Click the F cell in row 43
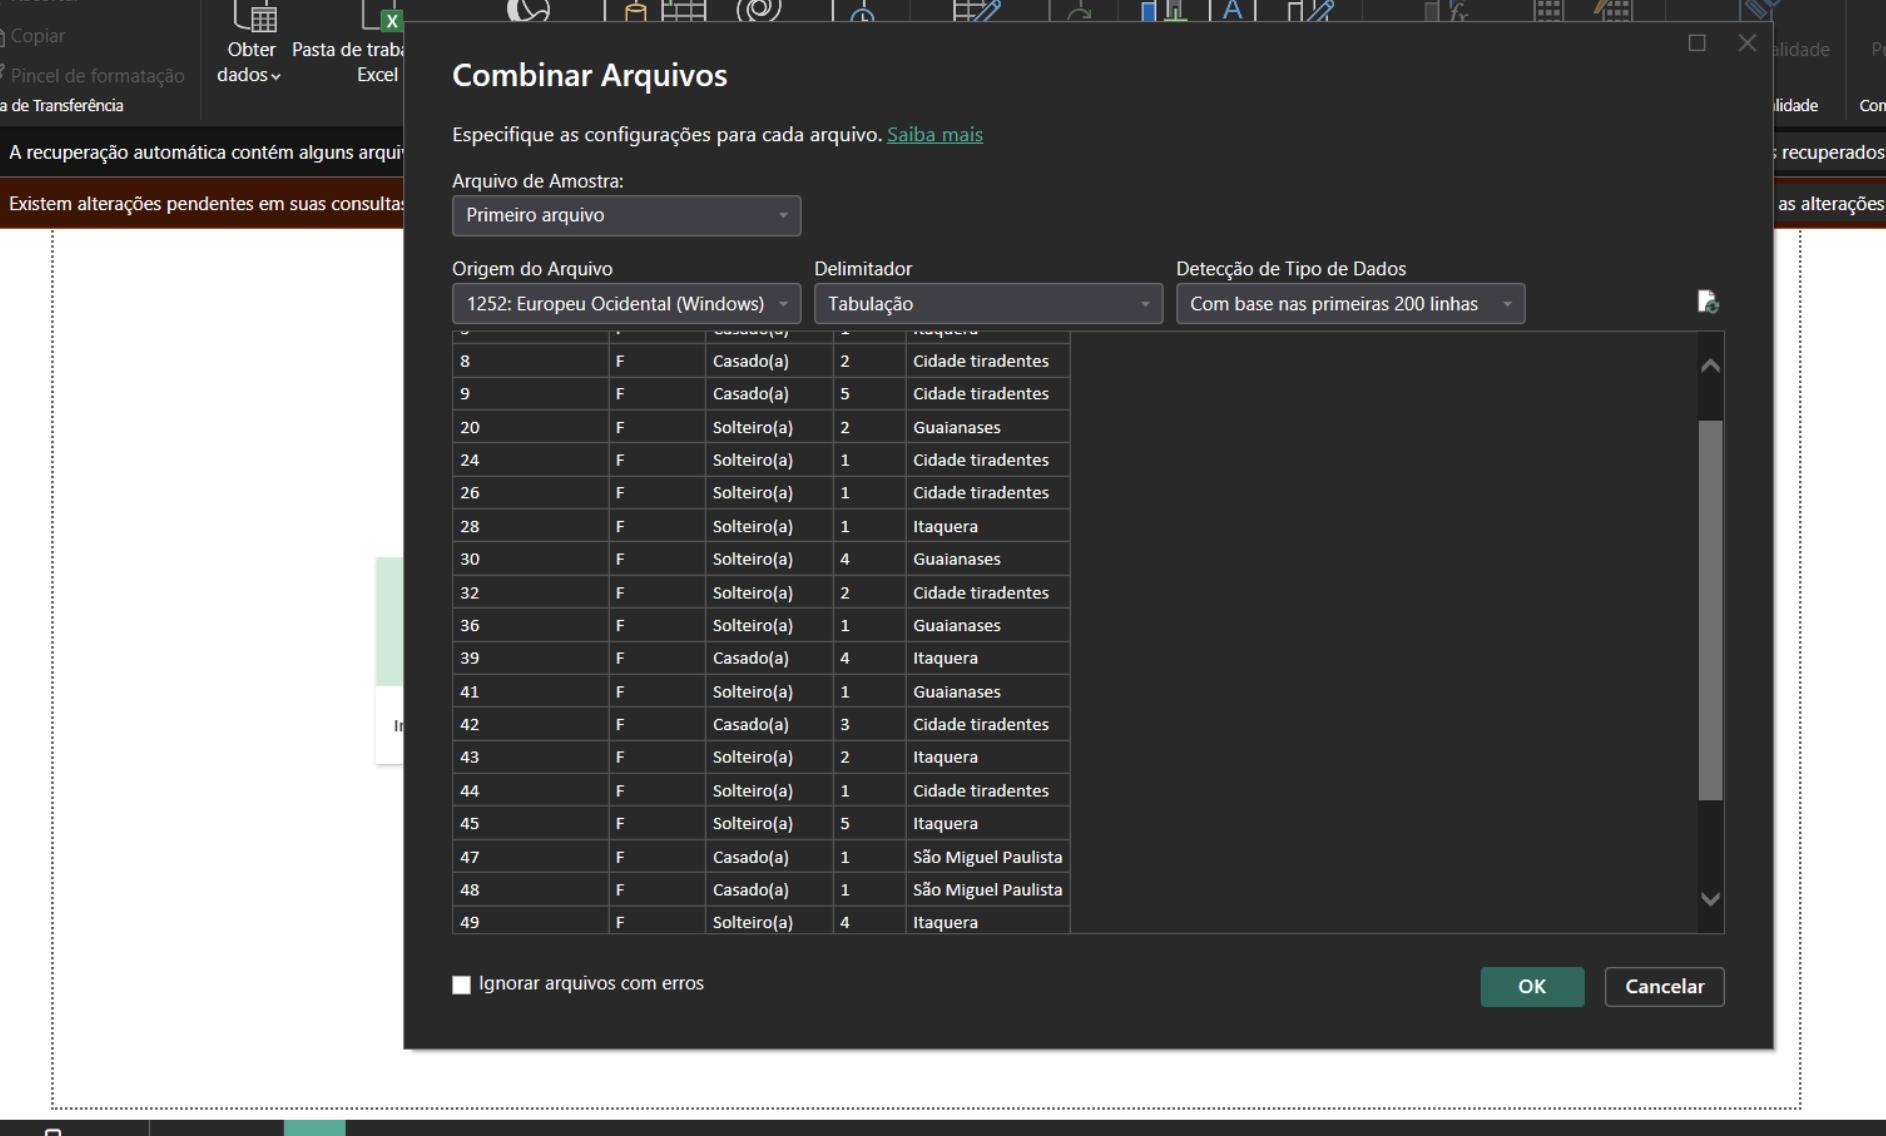The image size is (1886, 1136). coord(657,757)
